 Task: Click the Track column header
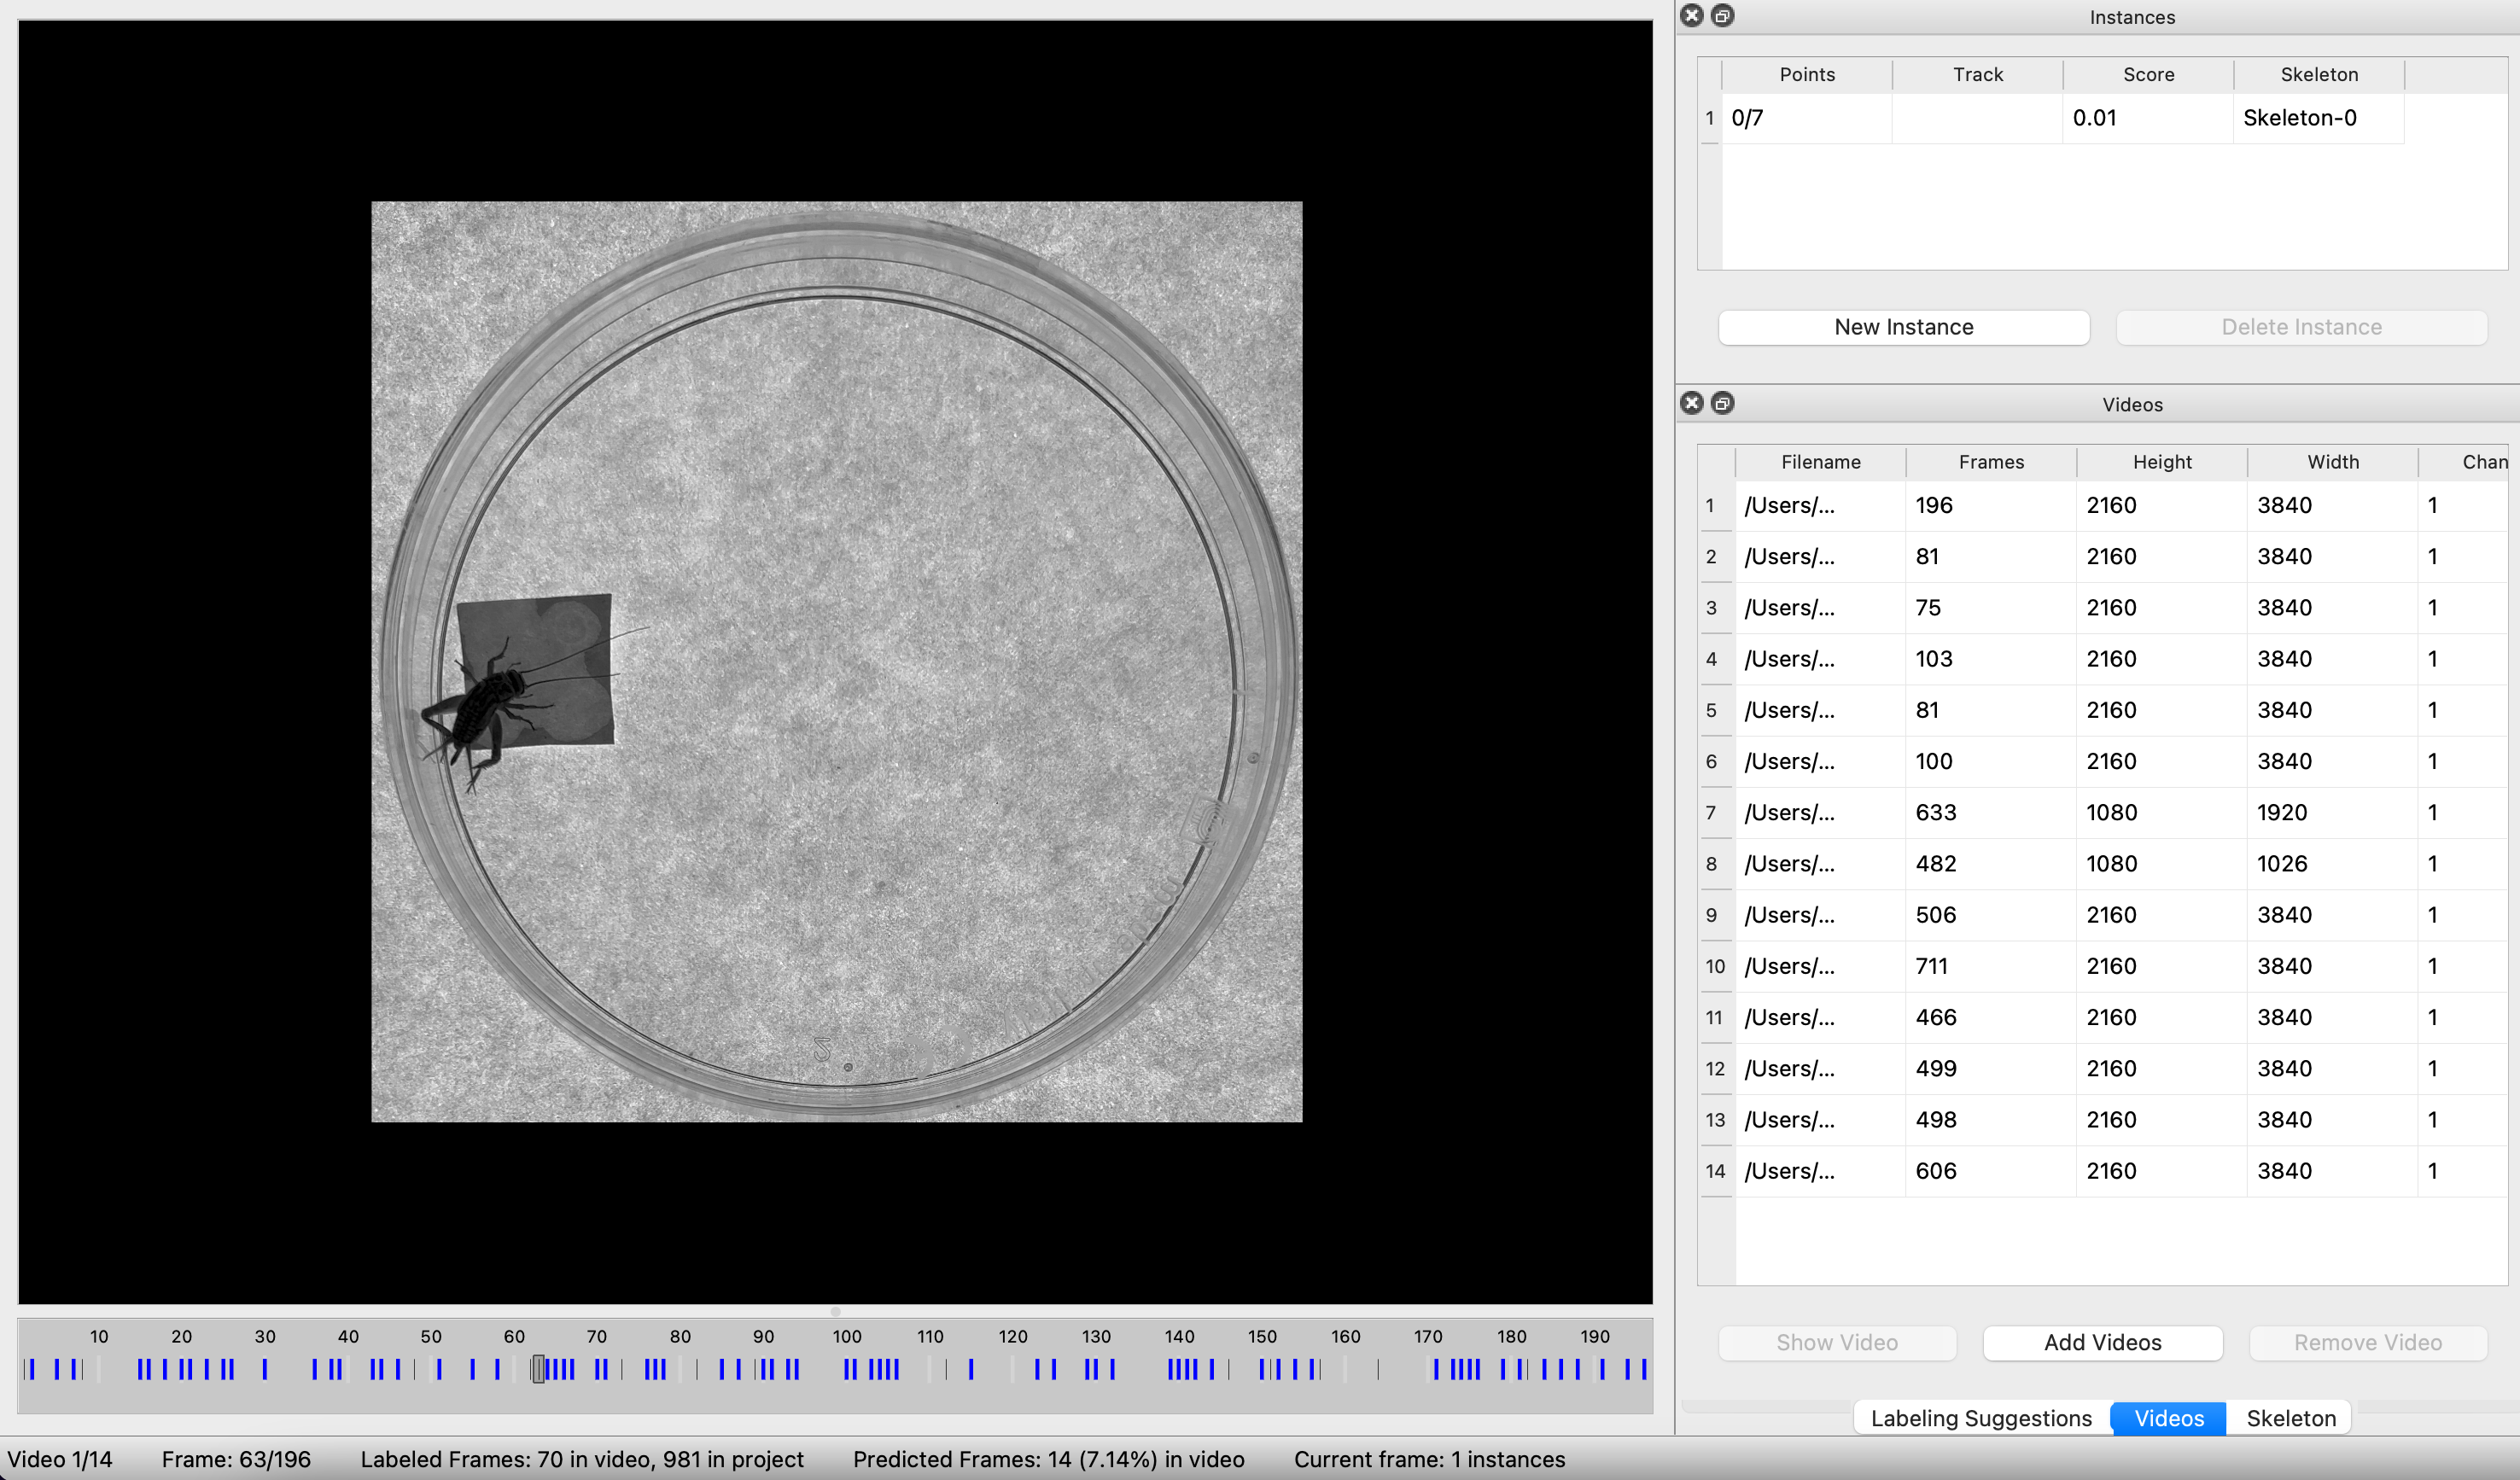[1978, 75]
